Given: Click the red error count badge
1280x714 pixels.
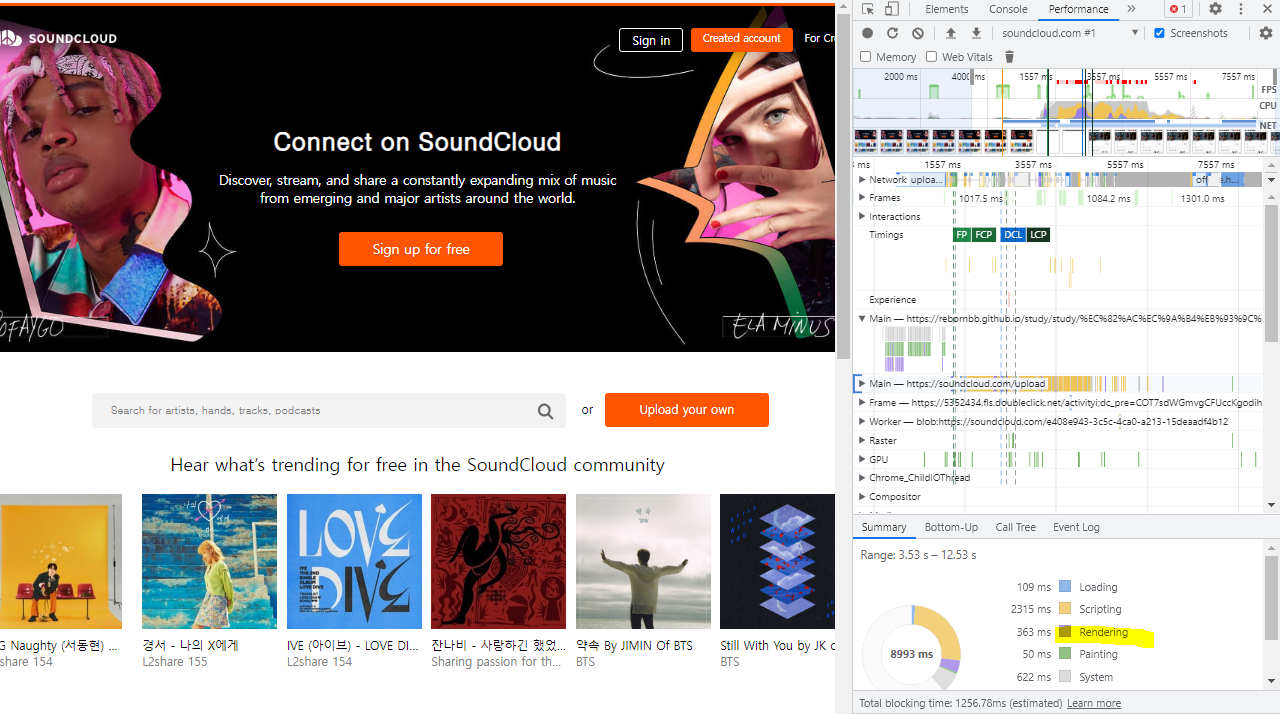Looking at the screenshot, I should click(x=1178, y=9).
